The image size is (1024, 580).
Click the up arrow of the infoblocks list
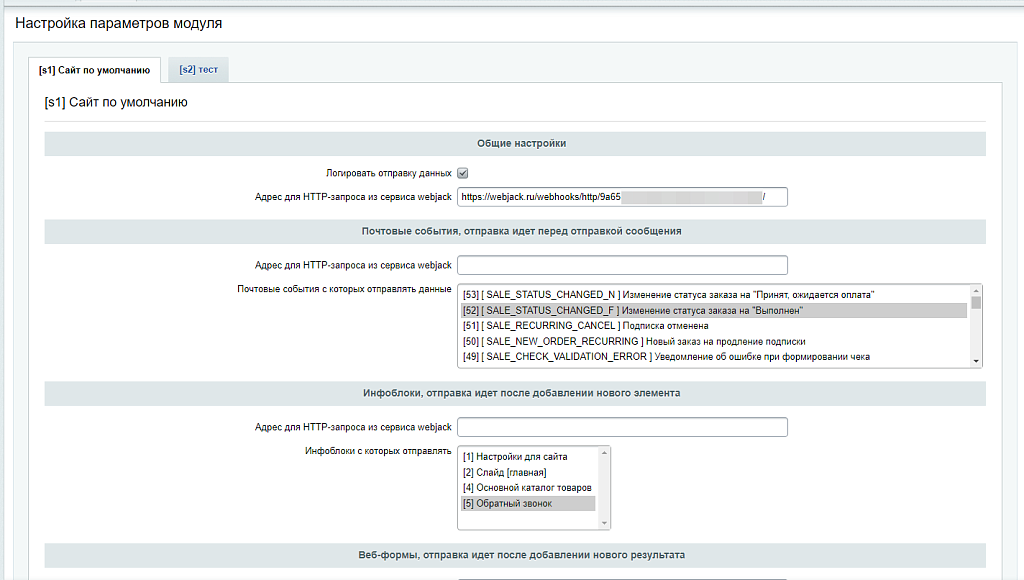pos(603,452)
